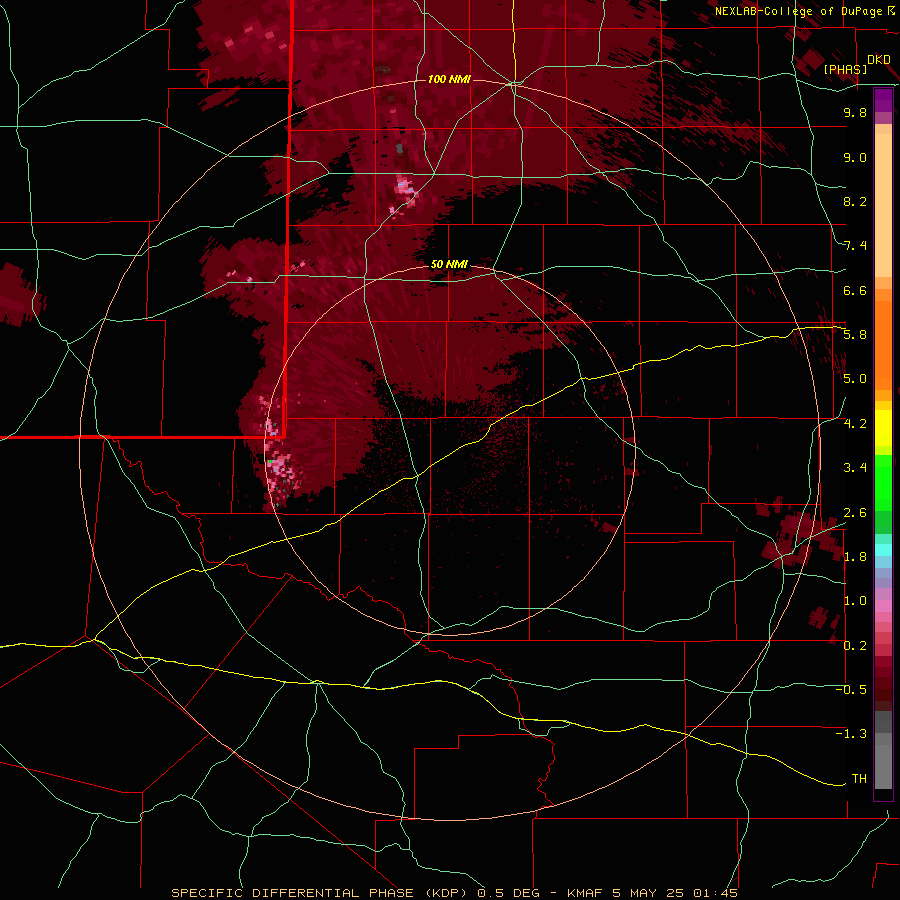
Task: Click the NEXLAB-College of DuPage label
Action: point(798,11)
